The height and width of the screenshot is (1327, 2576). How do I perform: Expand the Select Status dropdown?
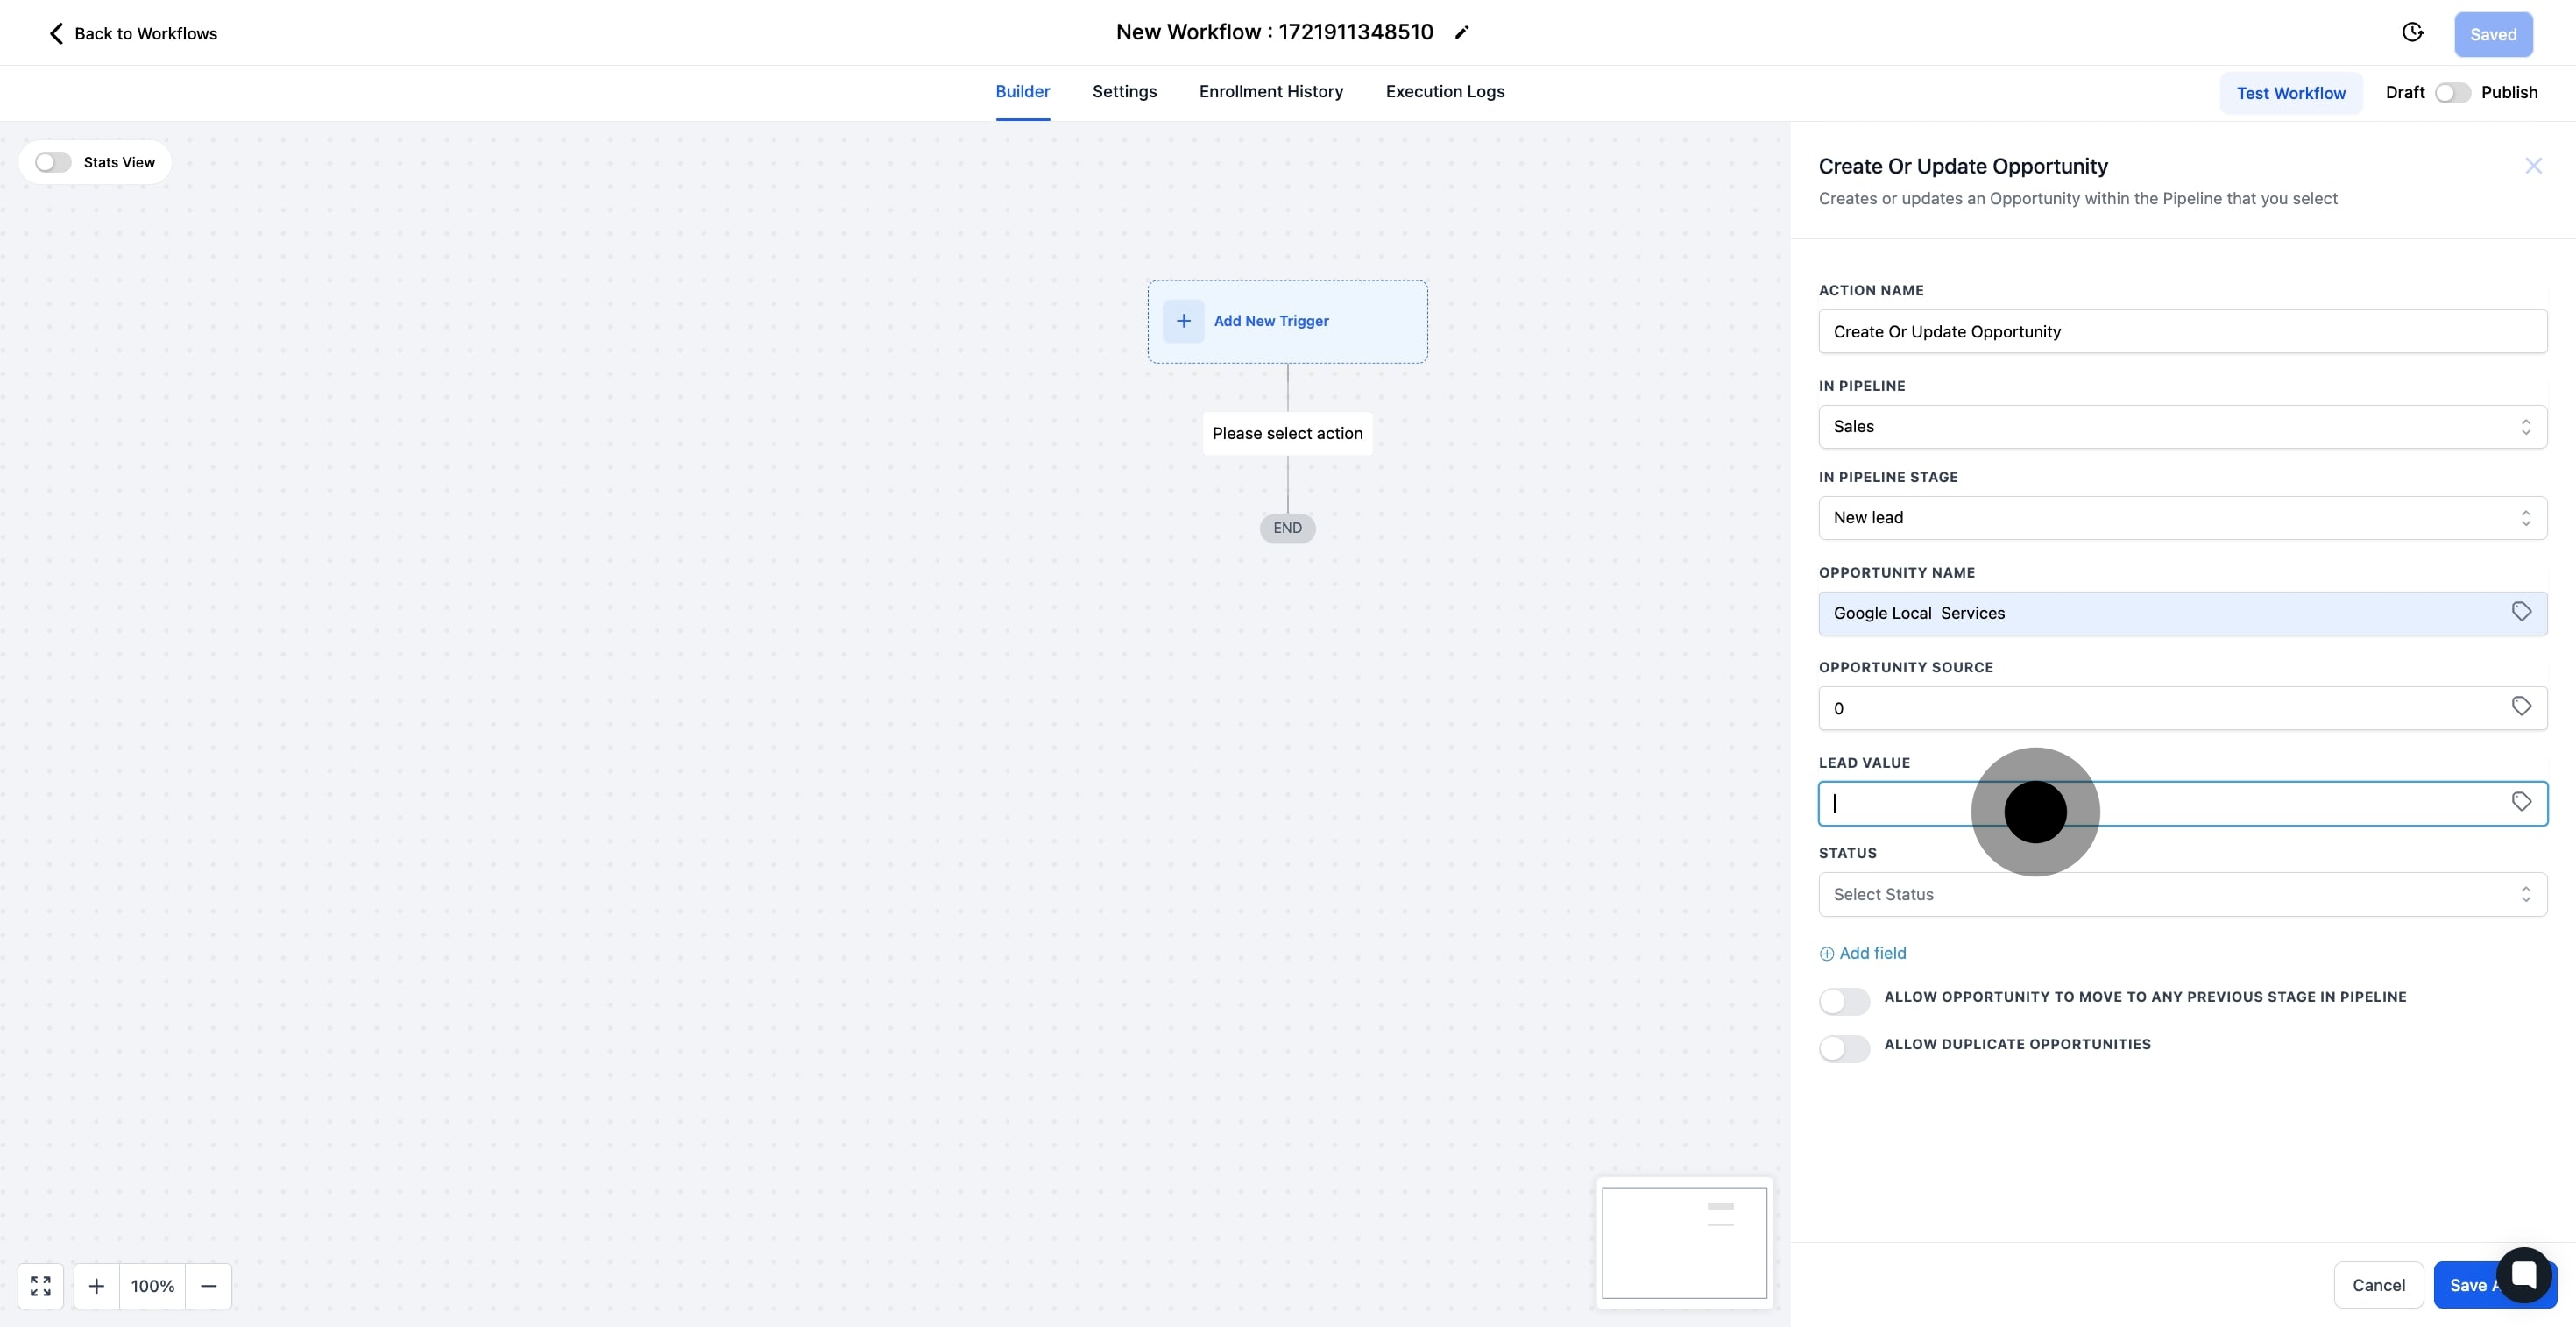click(x=2181, y=894)
